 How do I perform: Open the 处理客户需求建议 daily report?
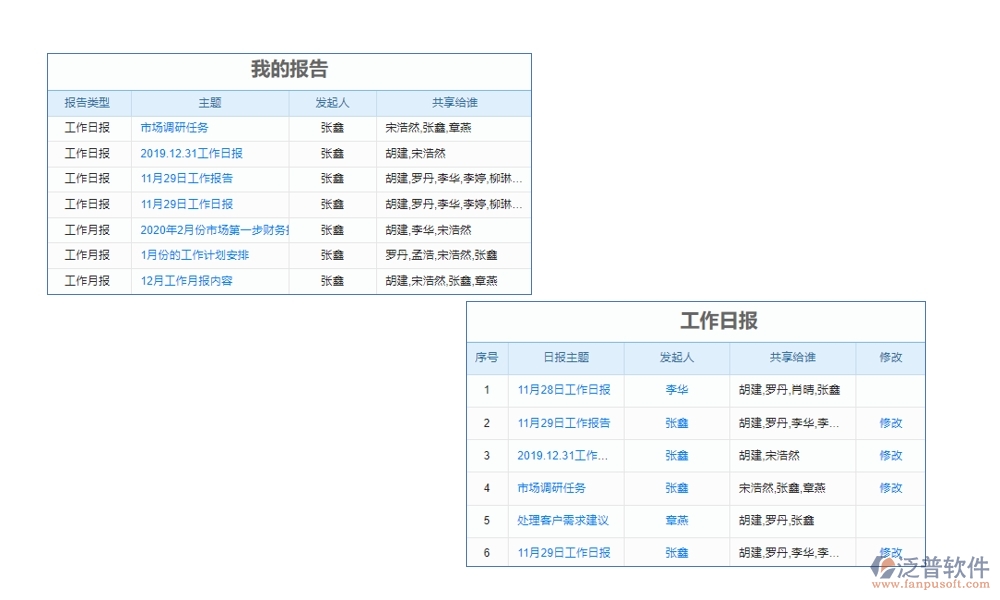(565, 521)
